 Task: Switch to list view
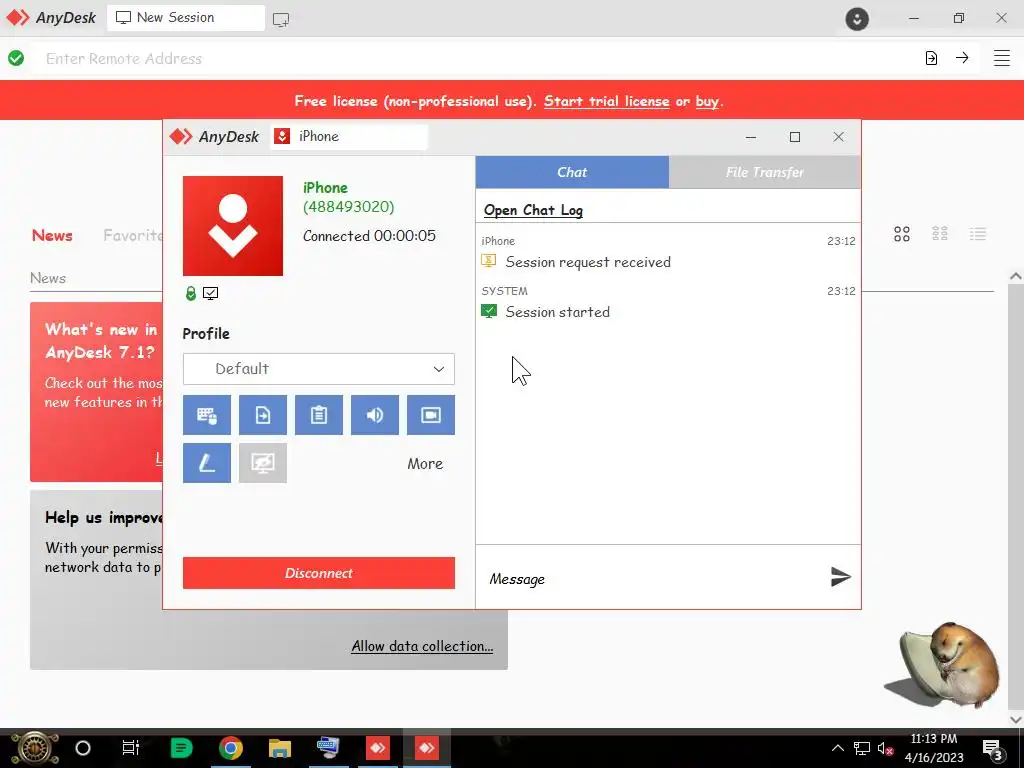click(978, 234)
